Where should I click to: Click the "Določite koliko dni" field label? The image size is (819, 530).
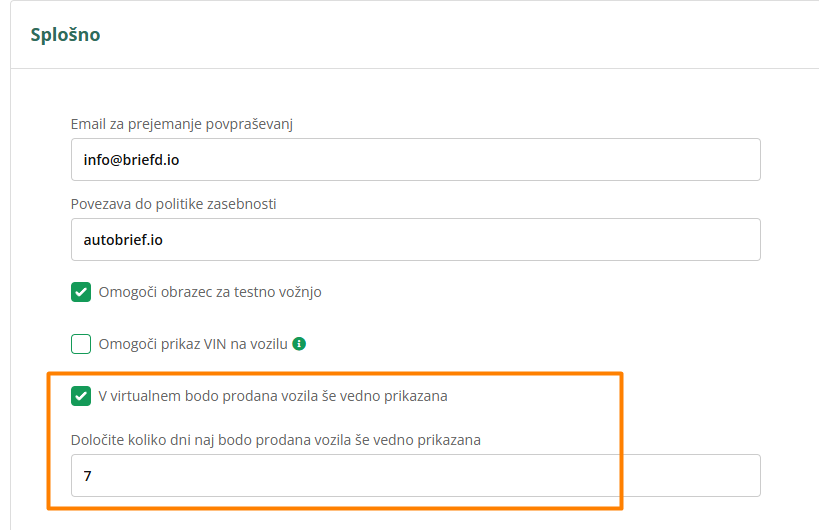(x=276, y=440)
